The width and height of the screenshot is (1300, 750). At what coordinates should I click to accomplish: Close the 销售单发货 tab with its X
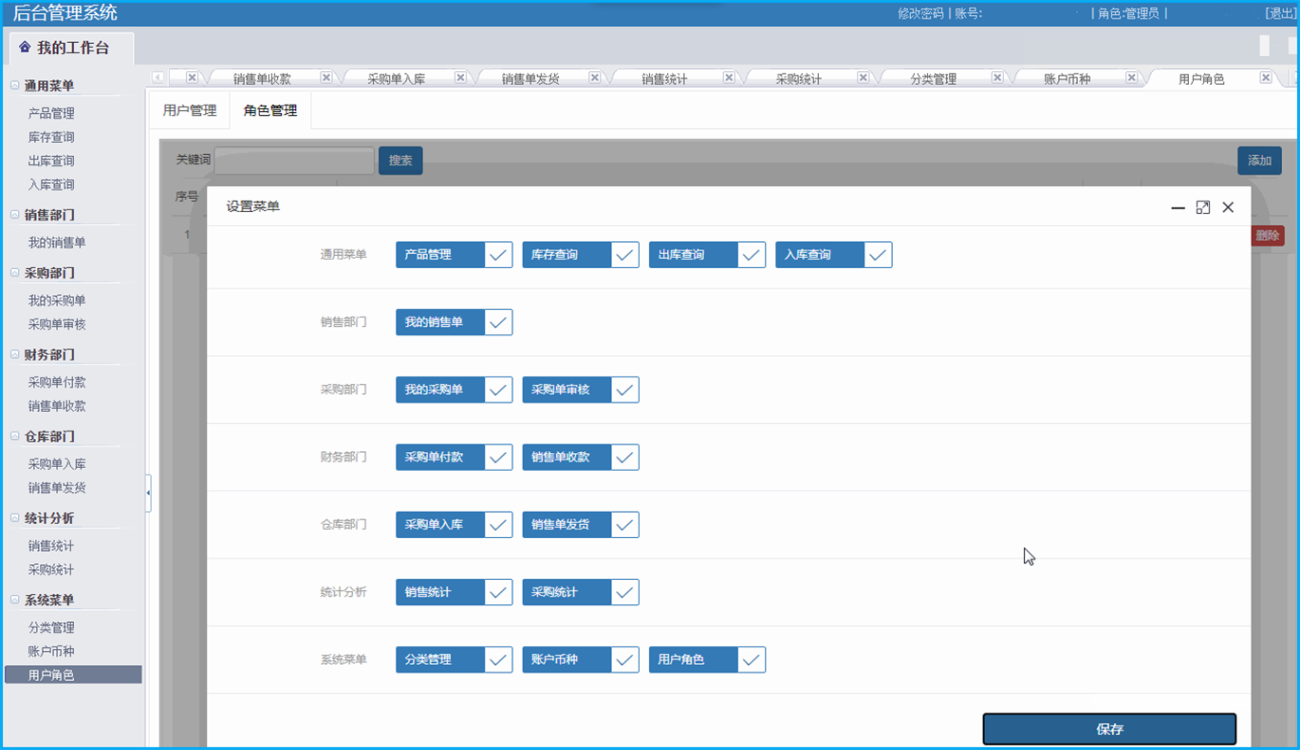594,78
